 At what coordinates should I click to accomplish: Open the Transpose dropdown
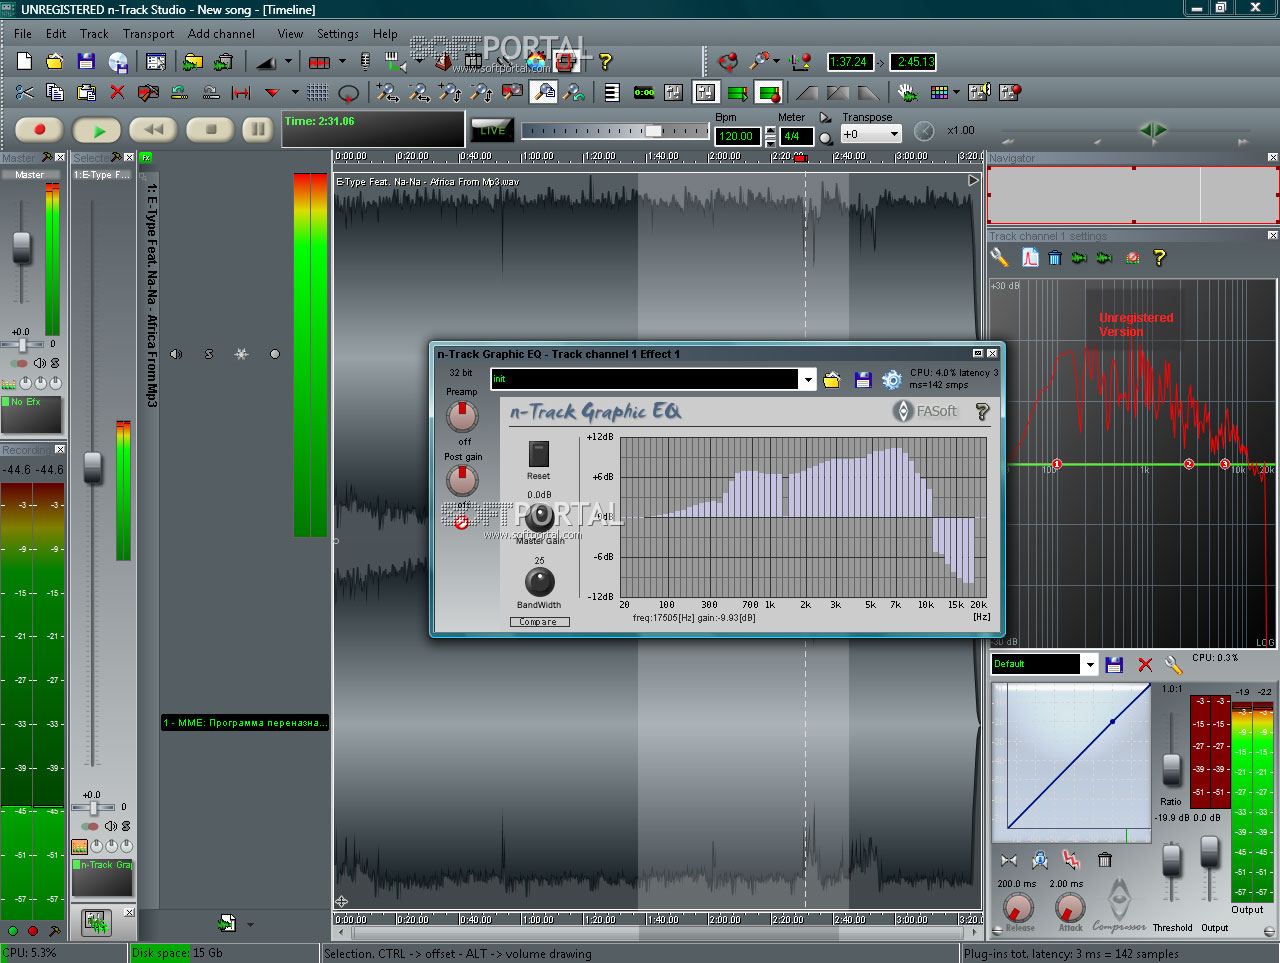coord(894,135)
